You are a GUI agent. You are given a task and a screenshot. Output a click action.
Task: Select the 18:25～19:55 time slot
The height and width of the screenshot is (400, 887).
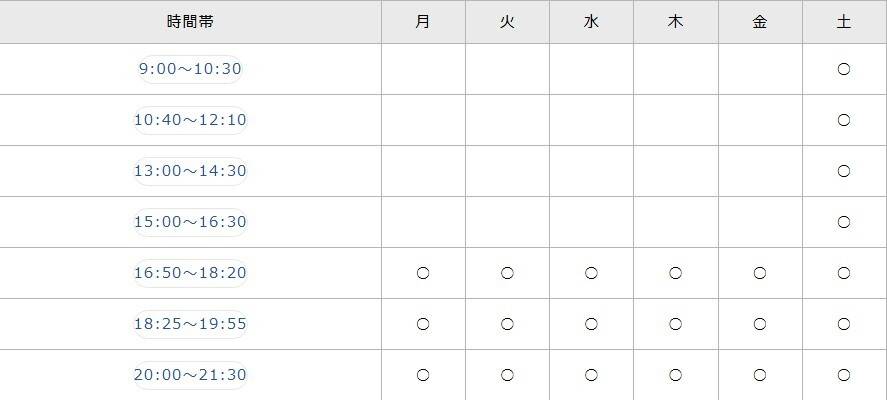(190, 324)
